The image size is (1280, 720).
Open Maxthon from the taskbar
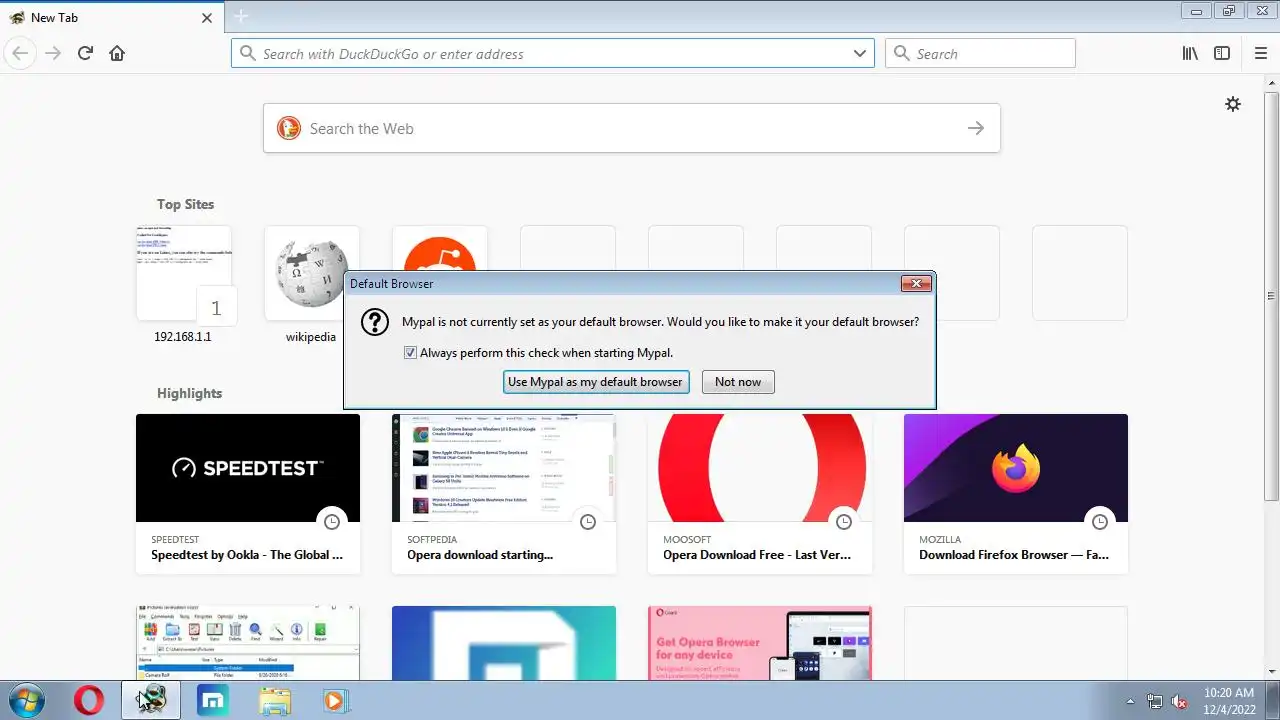(212, 700)
